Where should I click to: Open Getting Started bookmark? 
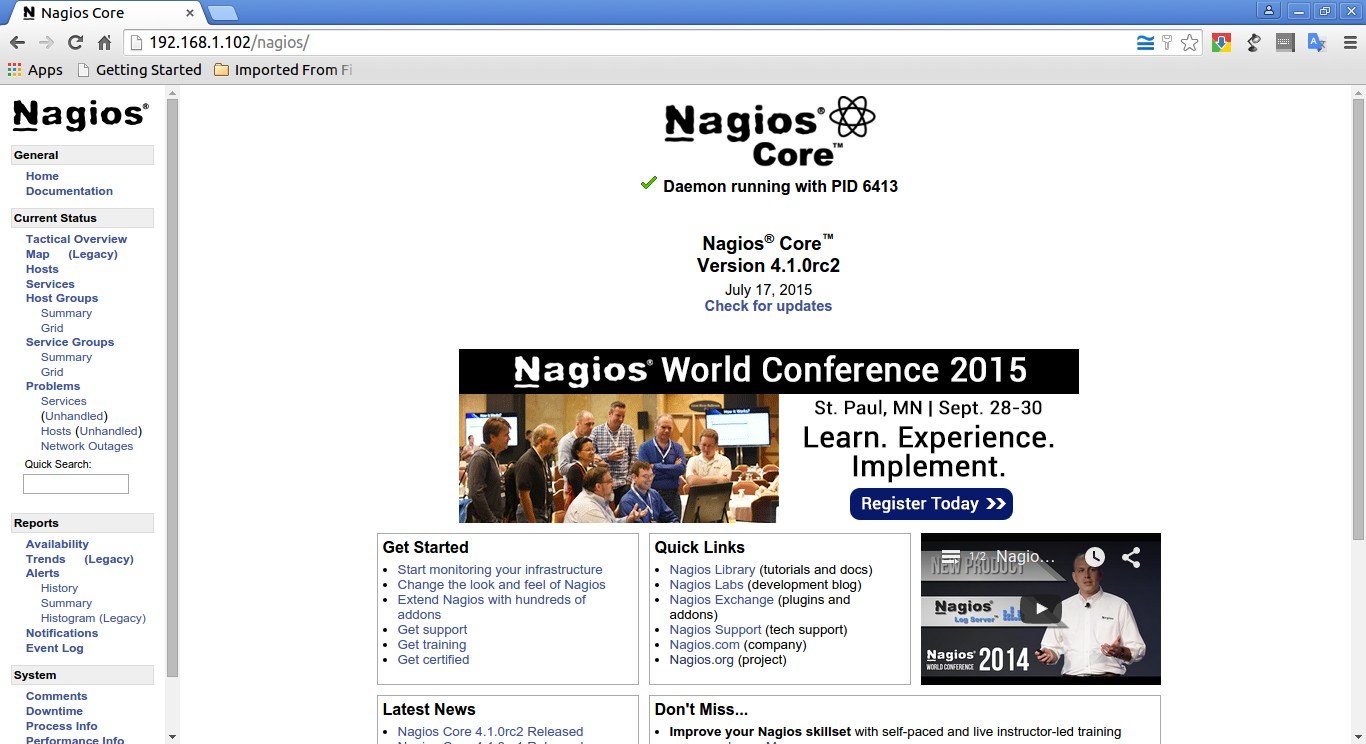(139, 70)
